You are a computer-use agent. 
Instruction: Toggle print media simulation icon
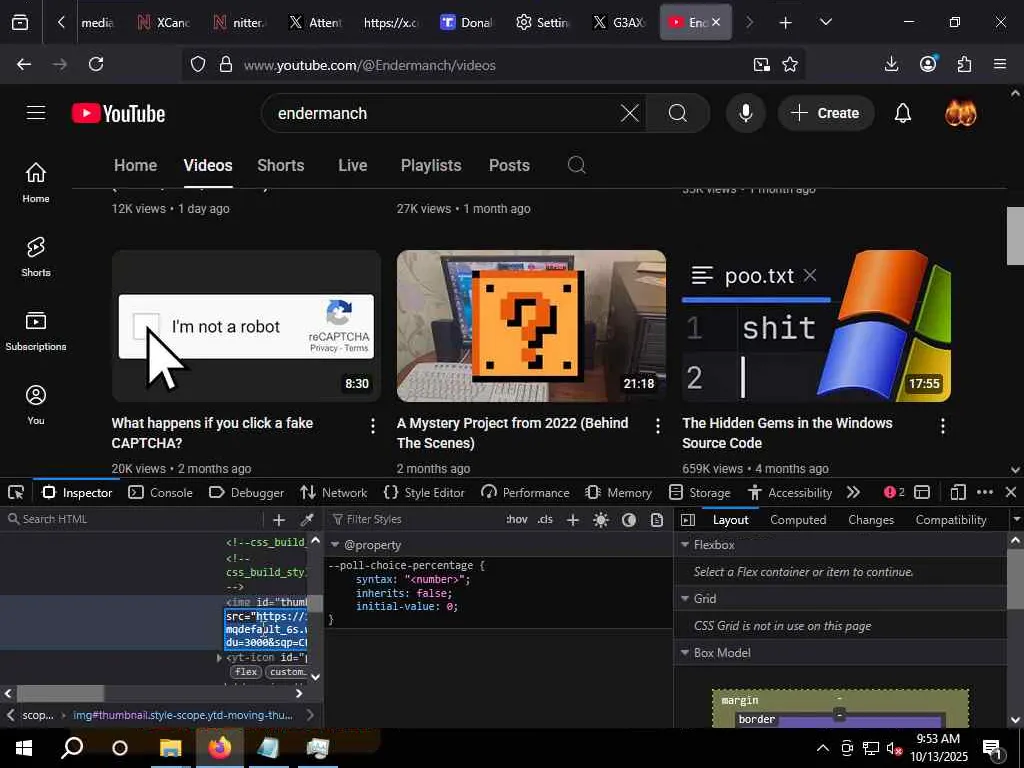click(x=657, y=520)
